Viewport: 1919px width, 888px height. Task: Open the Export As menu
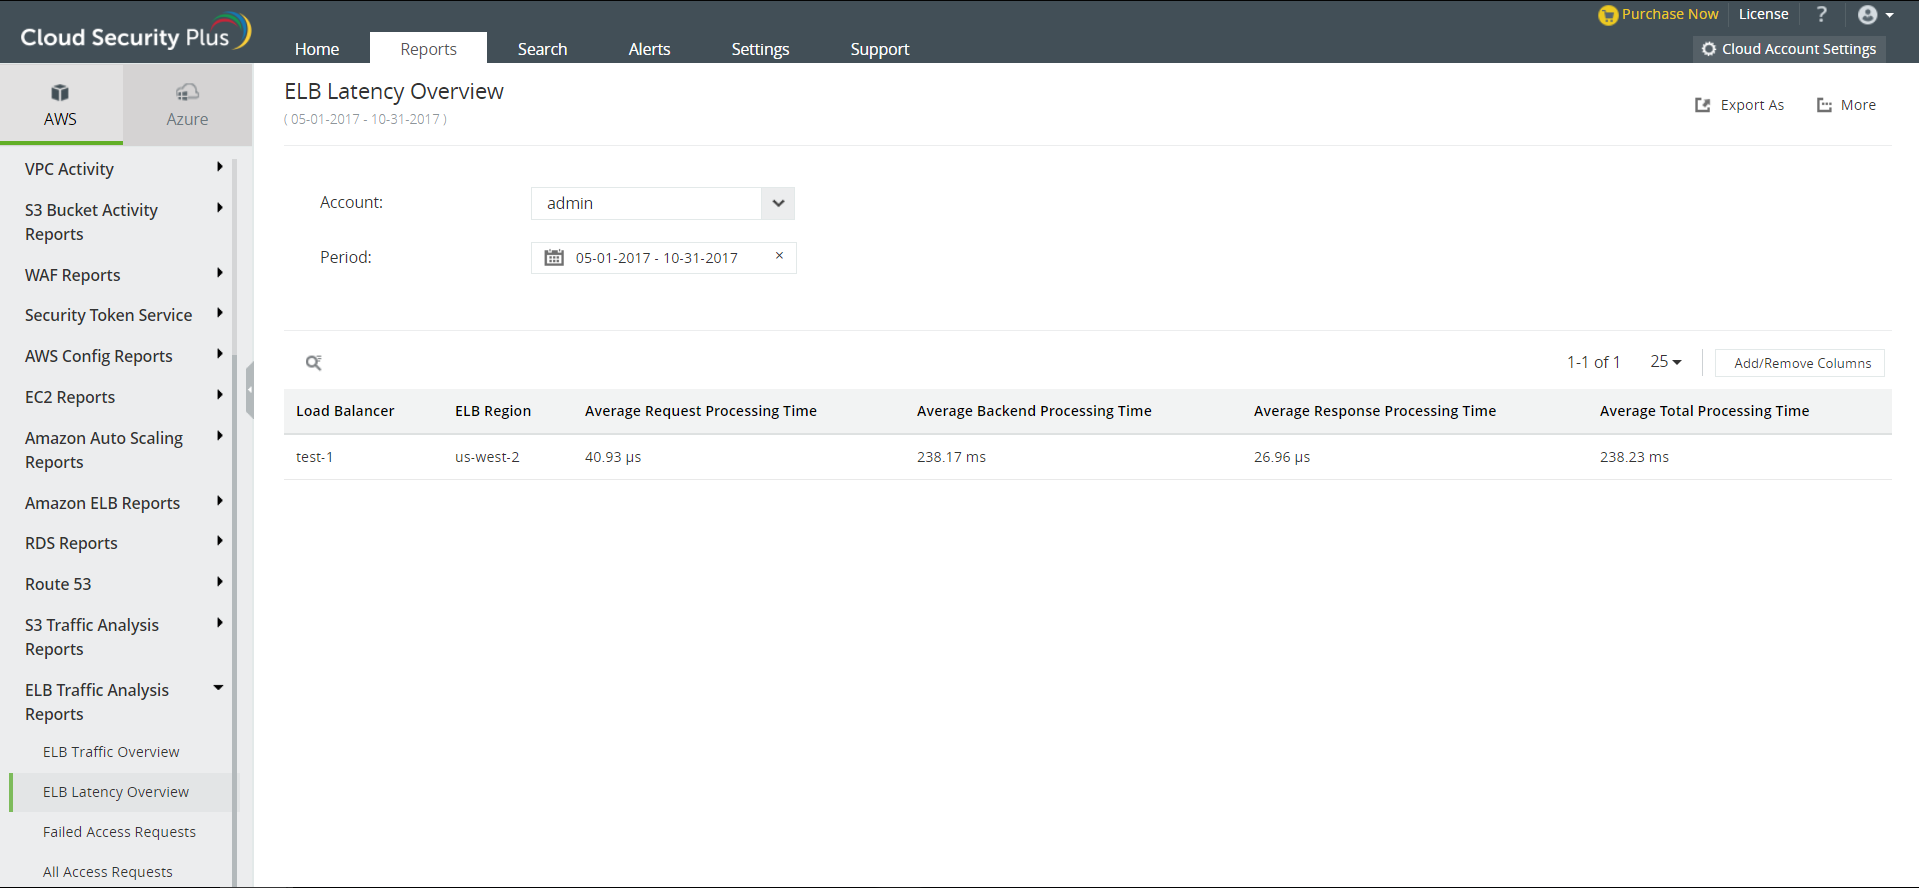coord(1740,105)
